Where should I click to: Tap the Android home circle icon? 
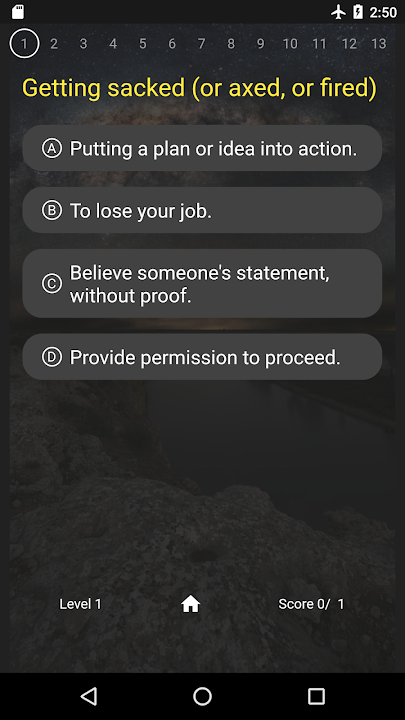click(202, 696)
